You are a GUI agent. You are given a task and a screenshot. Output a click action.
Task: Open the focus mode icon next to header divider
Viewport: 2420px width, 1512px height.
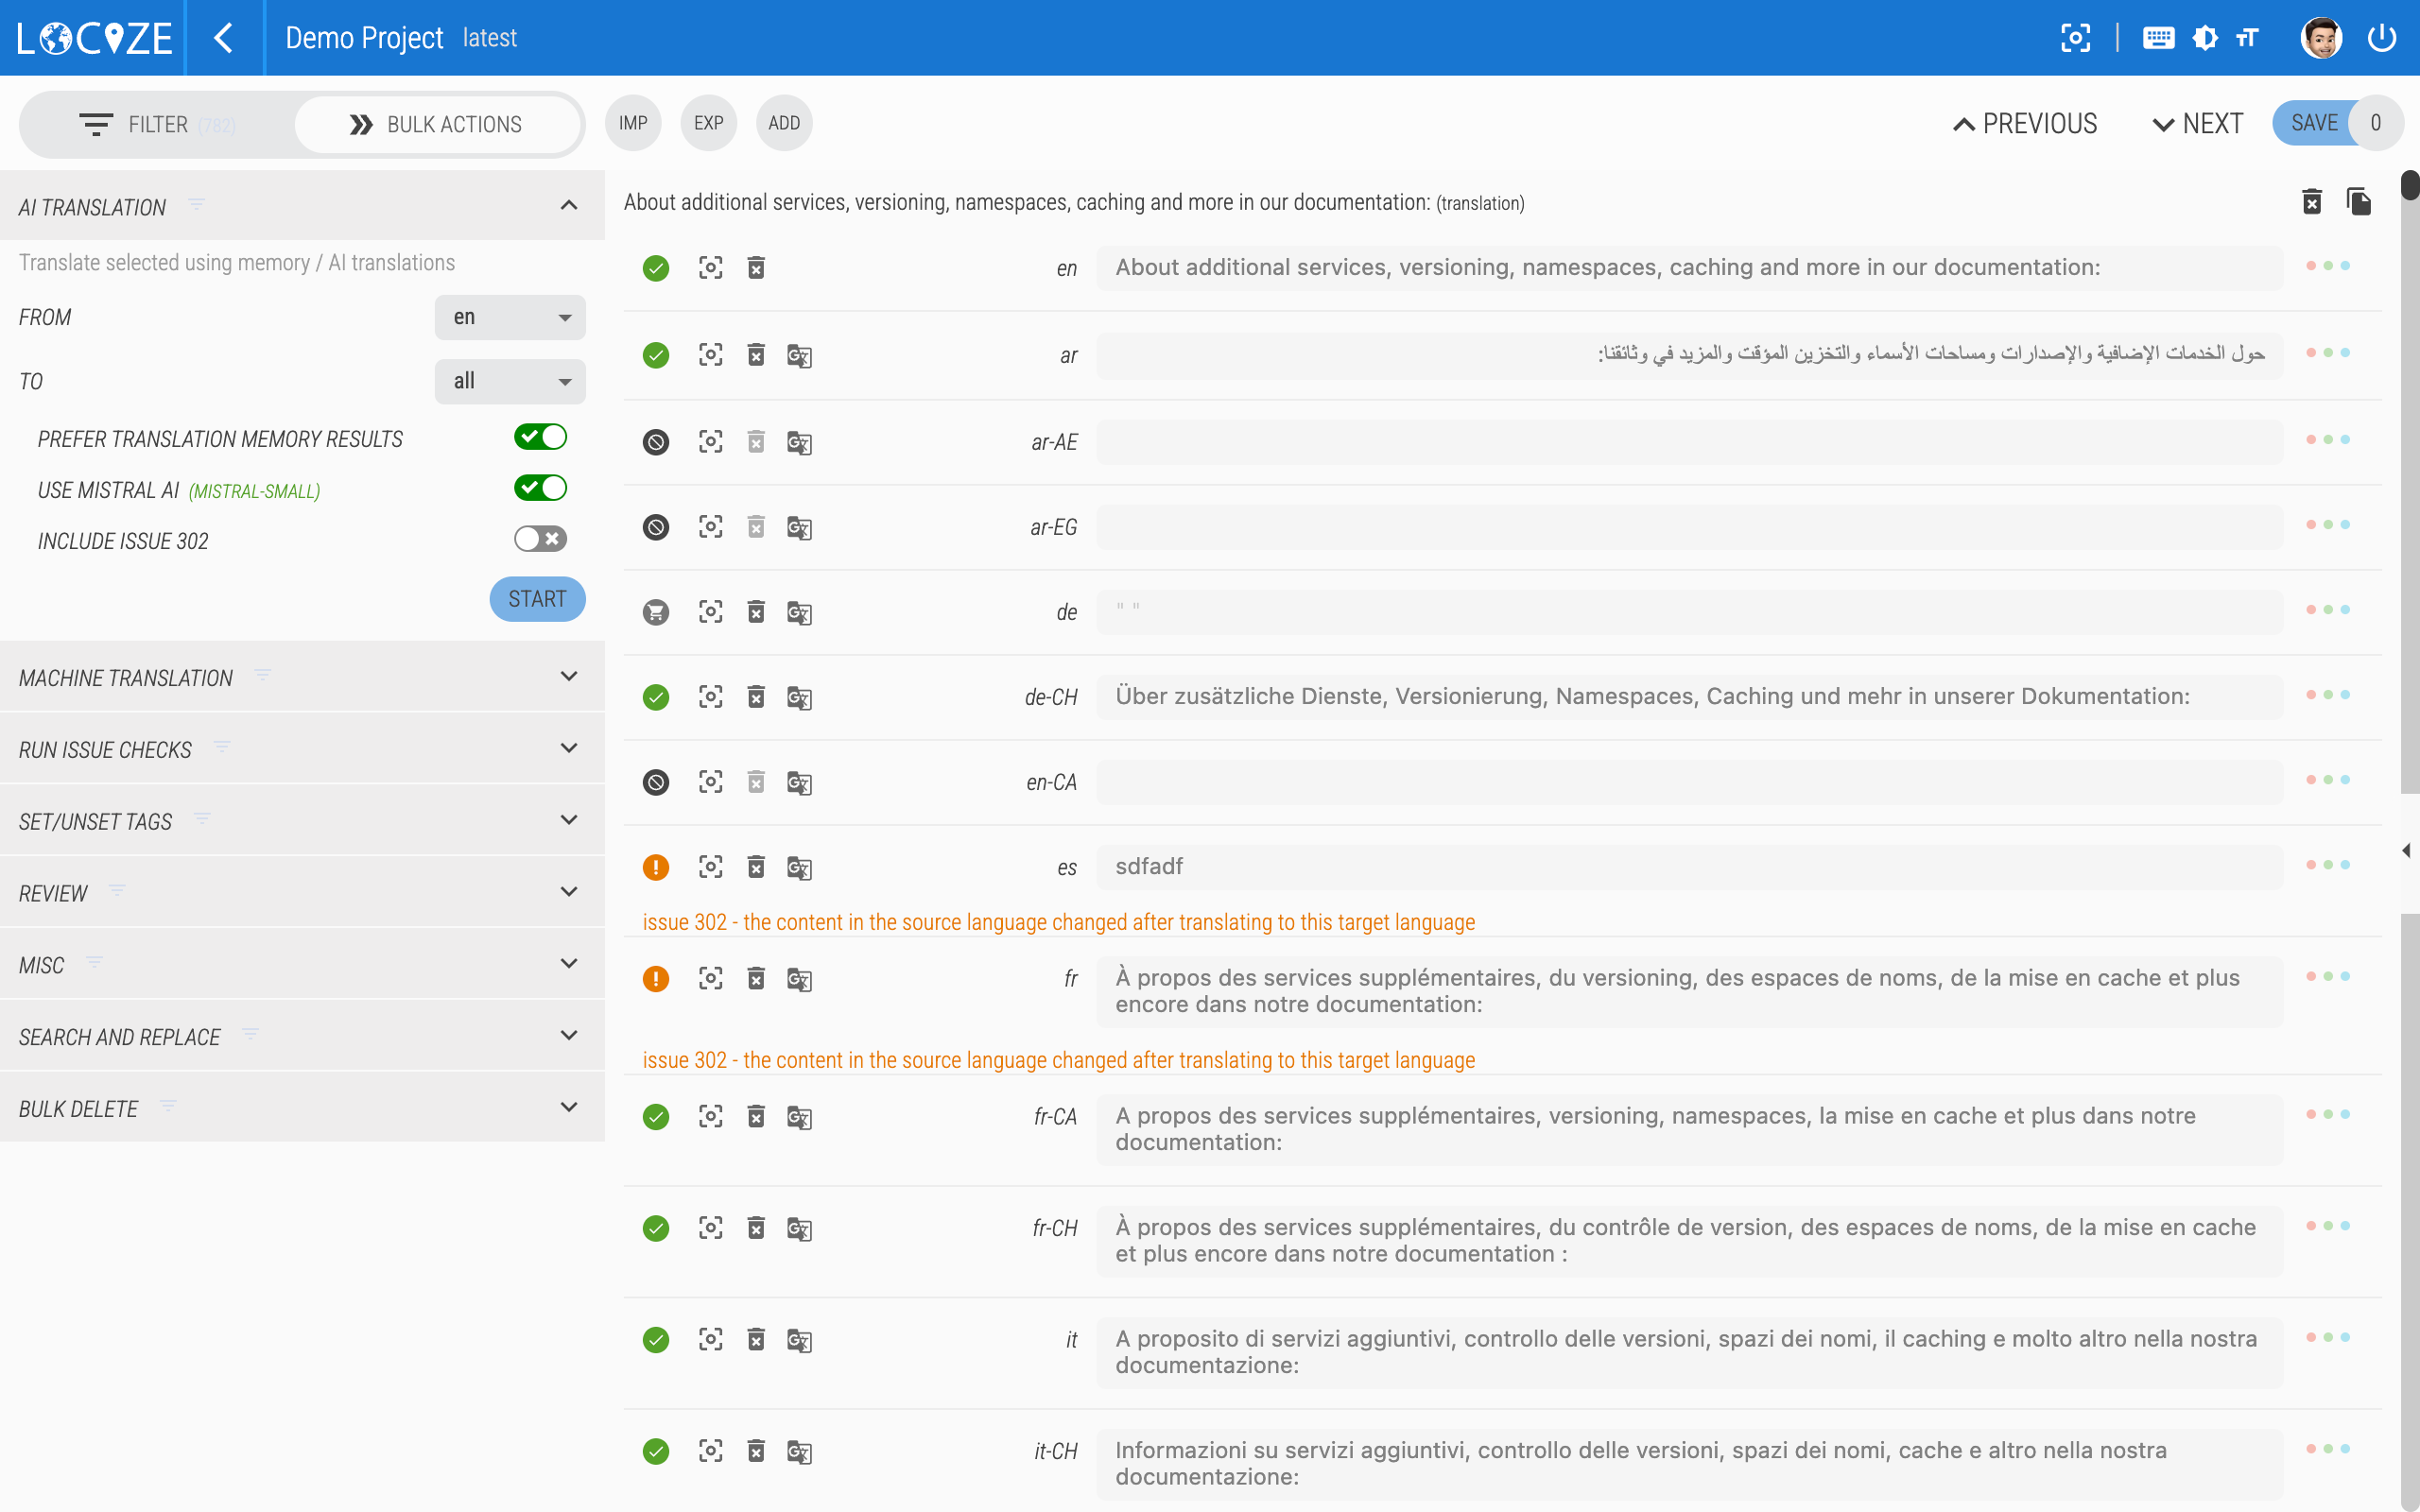click(x=2077, y=37)
